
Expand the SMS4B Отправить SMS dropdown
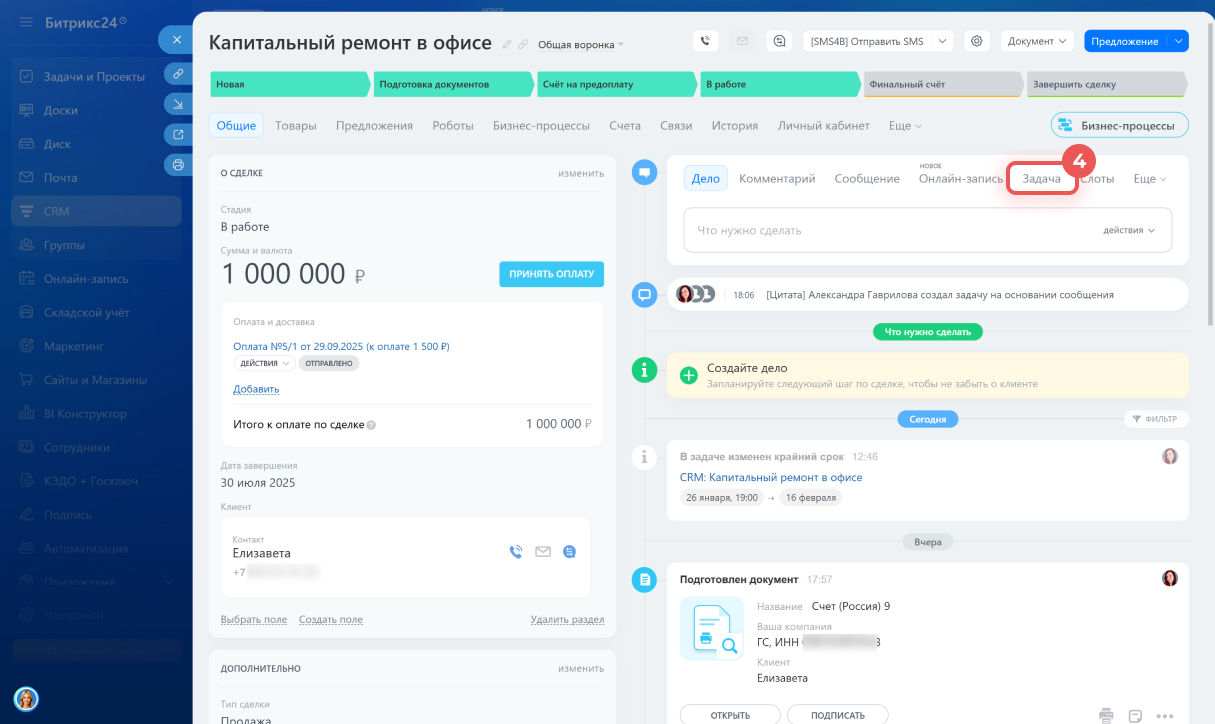pyautogui.click(x=941, y=41)
